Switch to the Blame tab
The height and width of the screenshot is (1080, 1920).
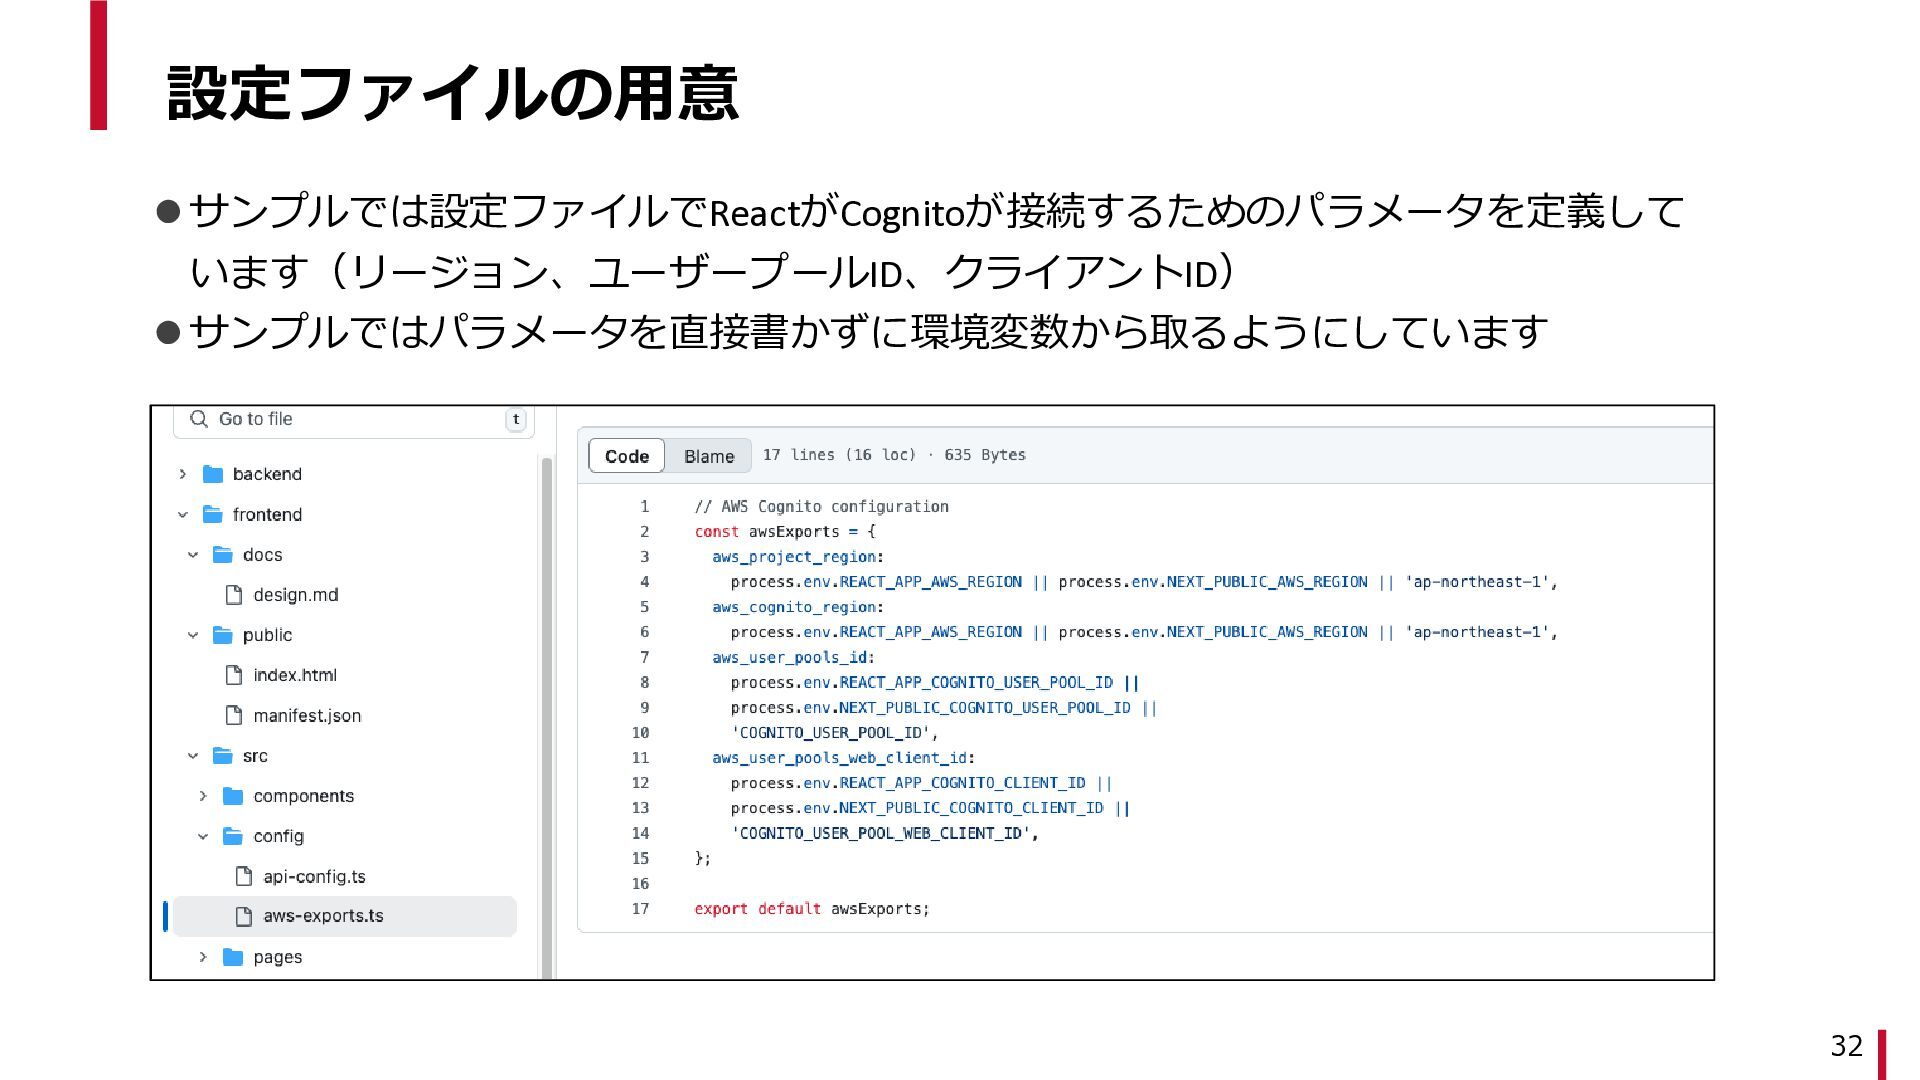[709, 456]
